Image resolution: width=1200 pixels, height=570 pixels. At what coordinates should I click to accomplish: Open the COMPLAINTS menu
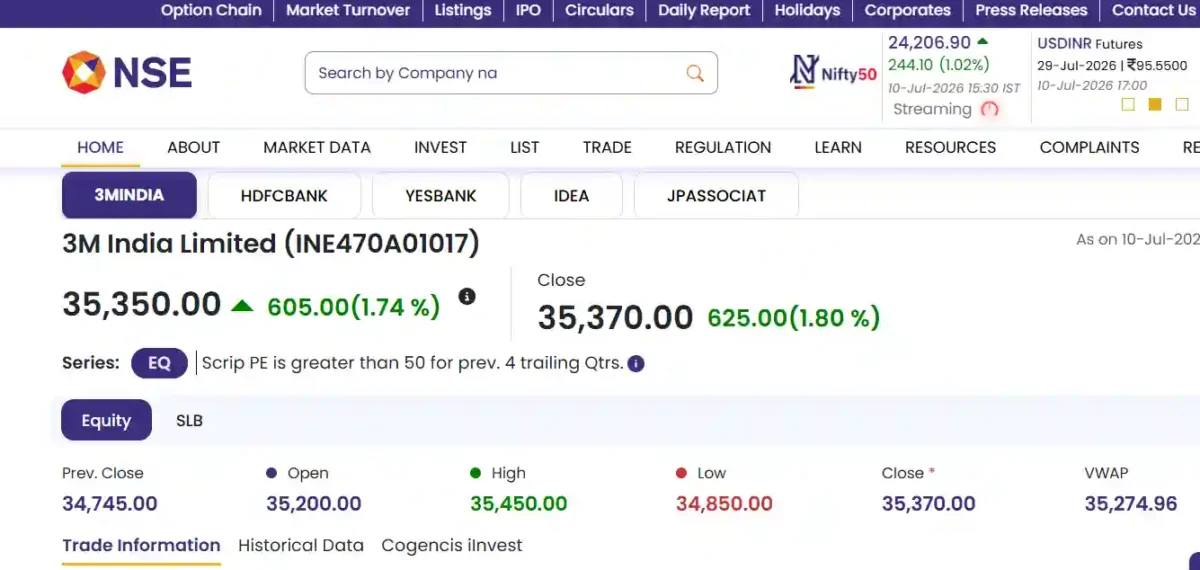(1089, 147)
